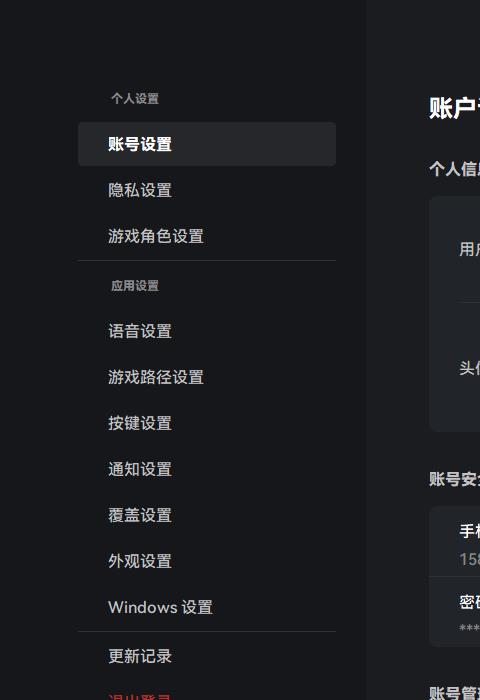Click the 密码 row in 账号安全
This screenshot has width=480, height=700.
click(455, 612)
